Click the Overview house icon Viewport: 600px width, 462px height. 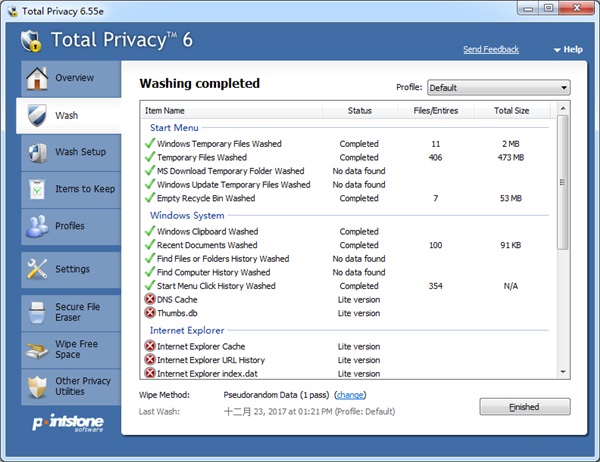coord(37,78)
